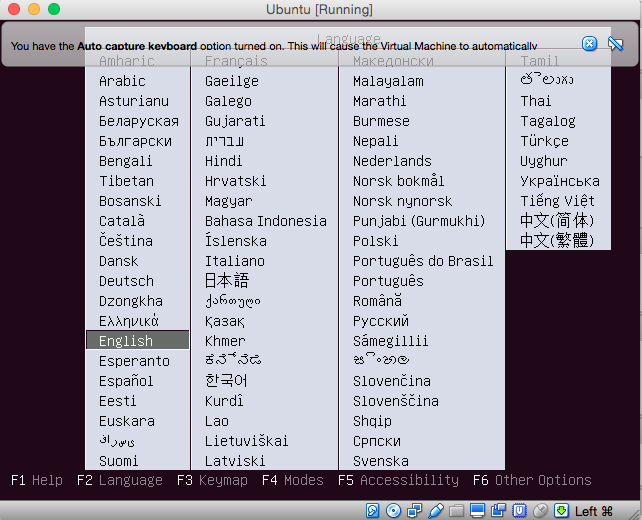The image size is (642, 520).
Task: Choose 中文(简体) language
Action: tap(558, 221)
